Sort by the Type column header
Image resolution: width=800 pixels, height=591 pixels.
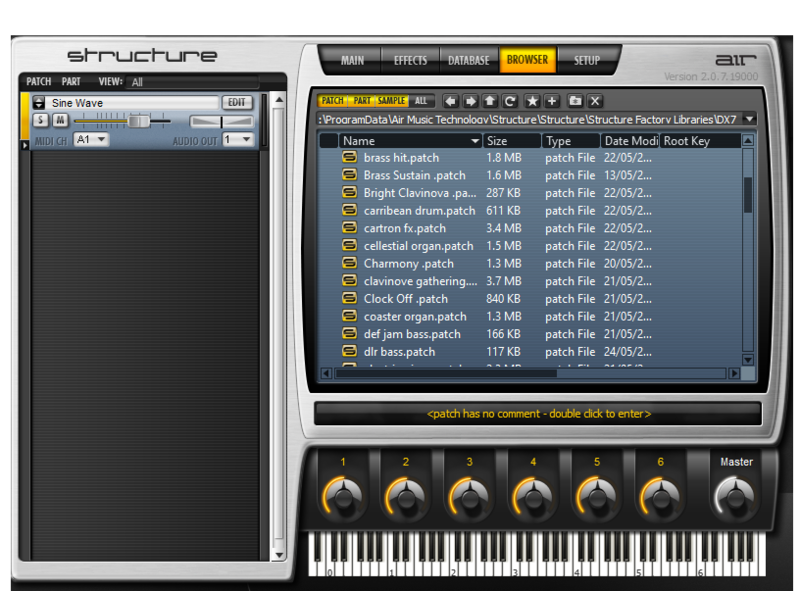click(x=571, y=141)
